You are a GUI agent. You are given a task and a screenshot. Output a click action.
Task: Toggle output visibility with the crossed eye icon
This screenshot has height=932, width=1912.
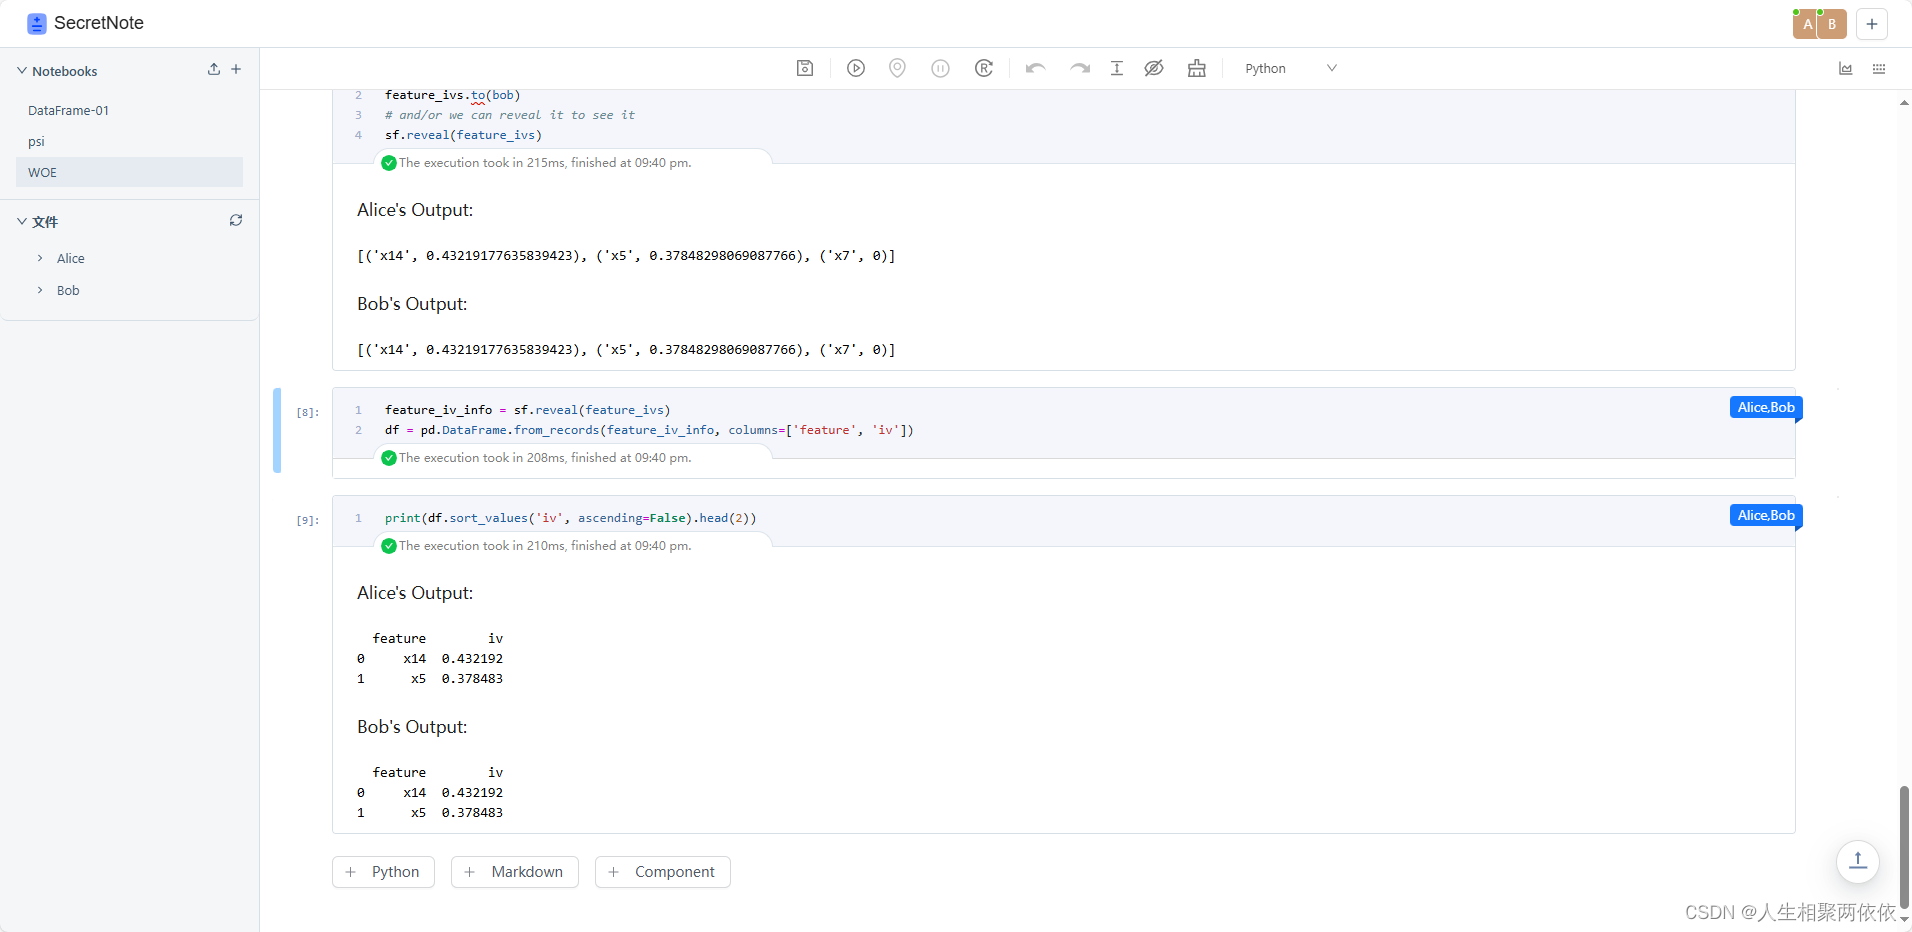pos(1154,68)
